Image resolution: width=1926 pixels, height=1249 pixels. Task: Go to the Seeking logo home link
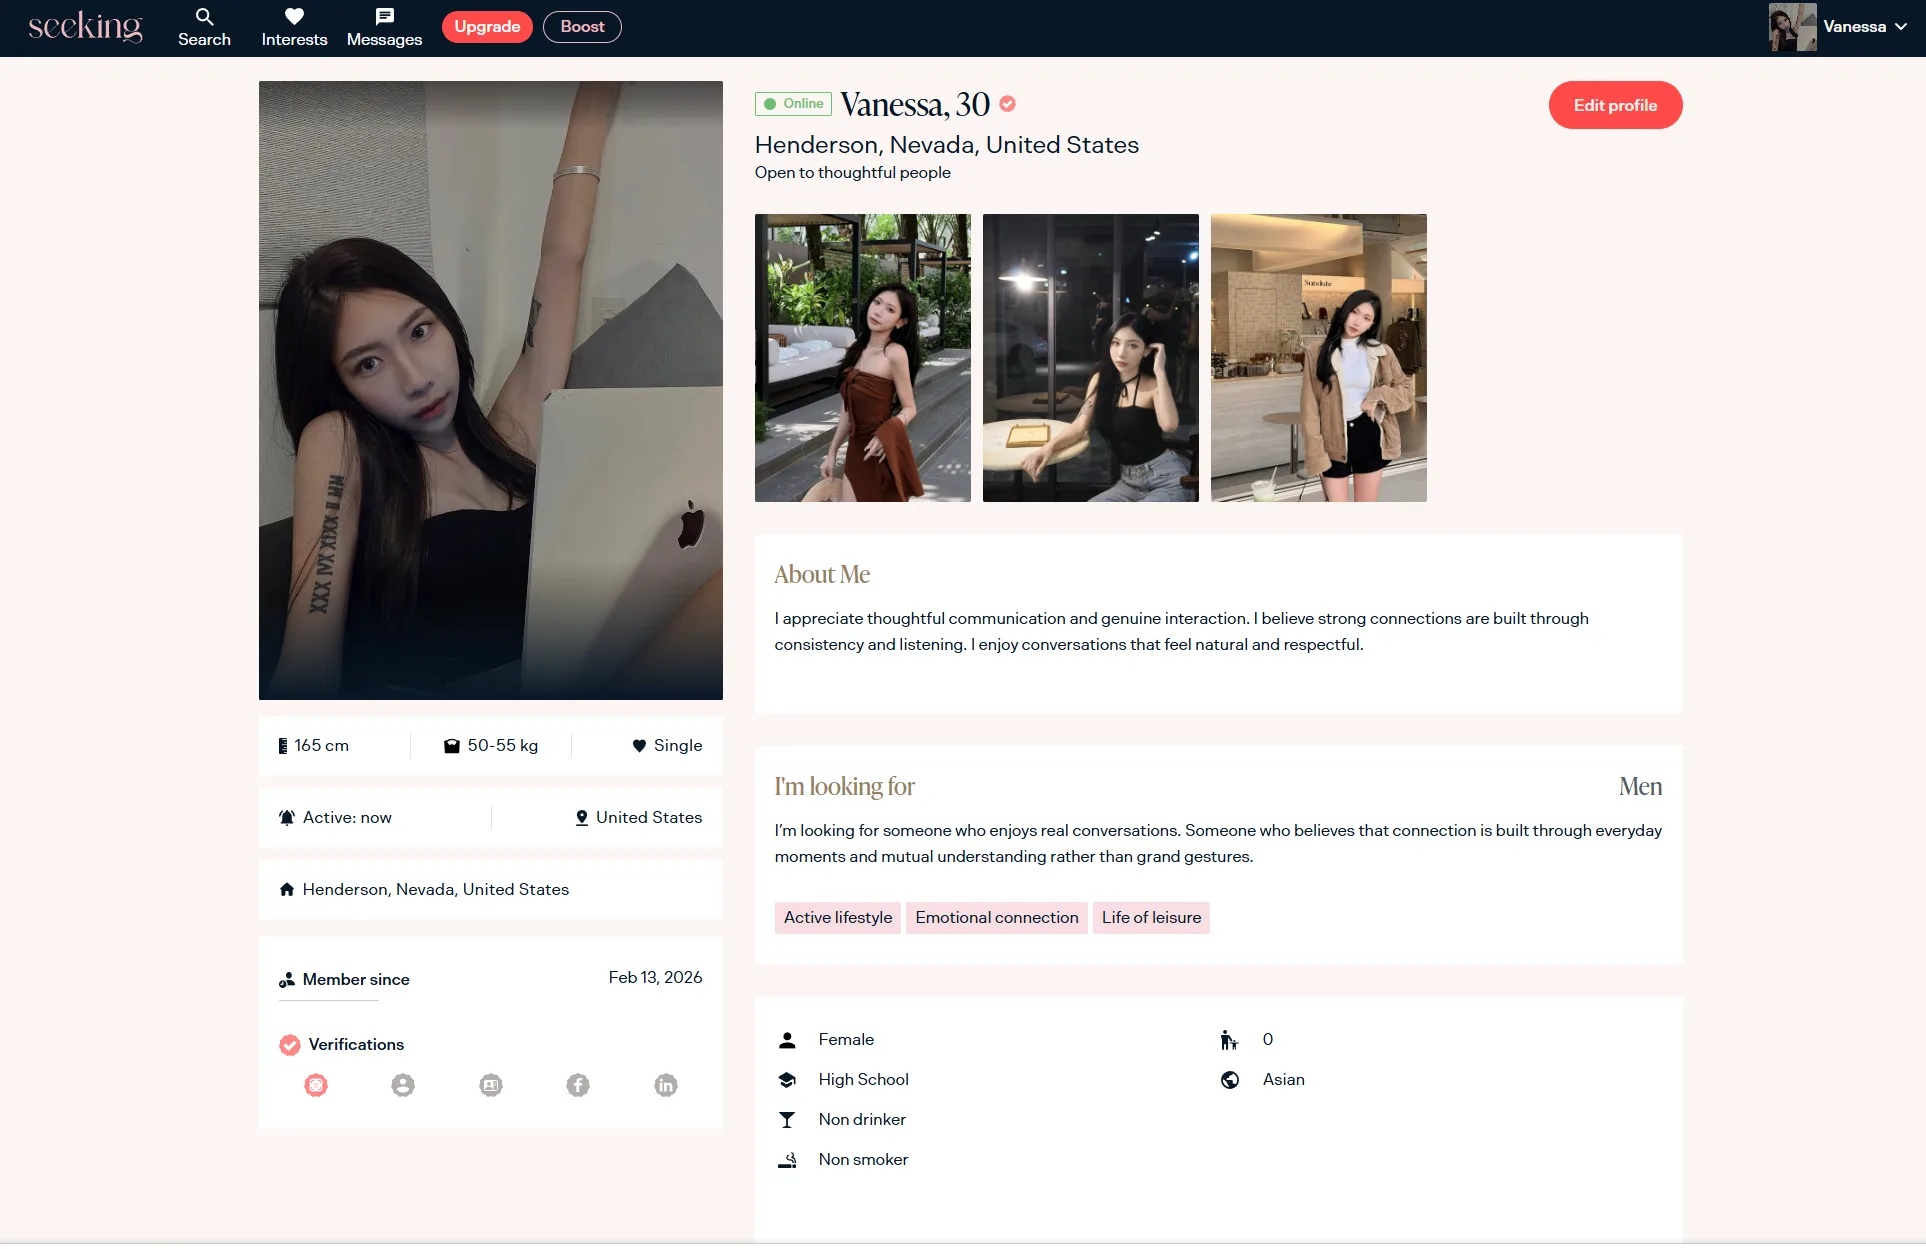pyautogui.click(x=85, y=27)
